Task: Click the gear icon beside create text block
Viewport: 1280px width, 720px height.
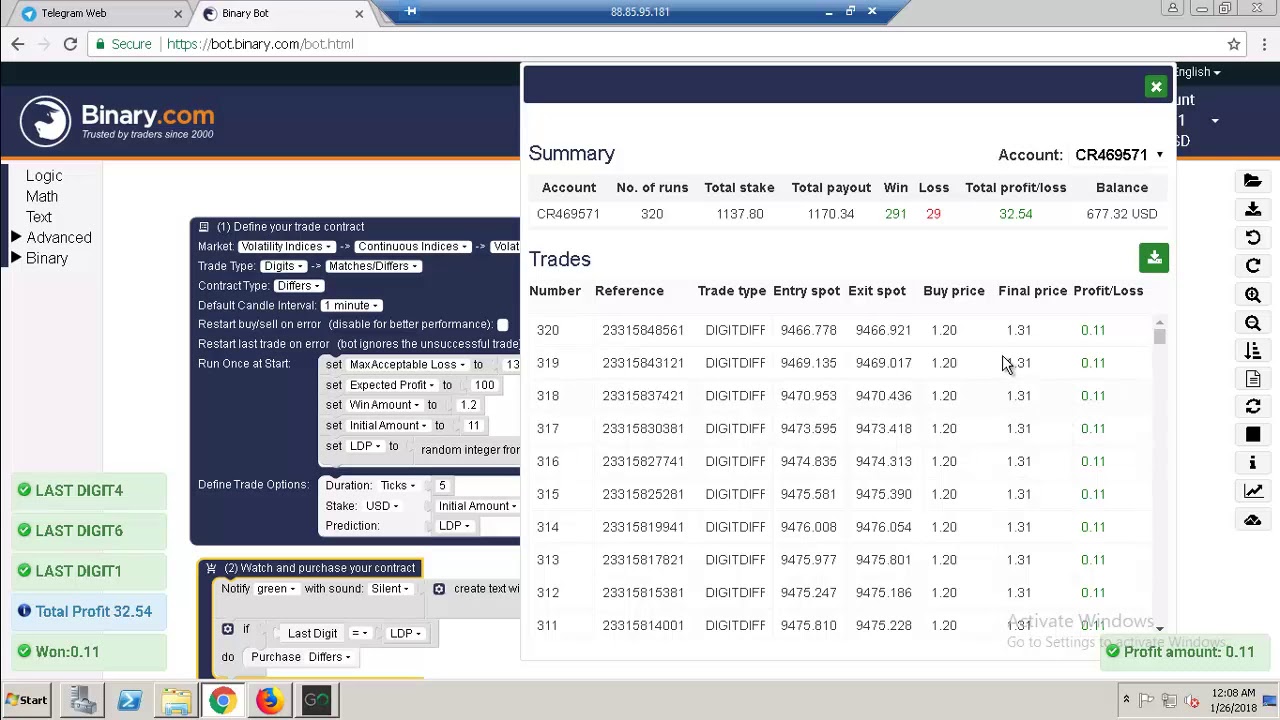Action: 439,588
